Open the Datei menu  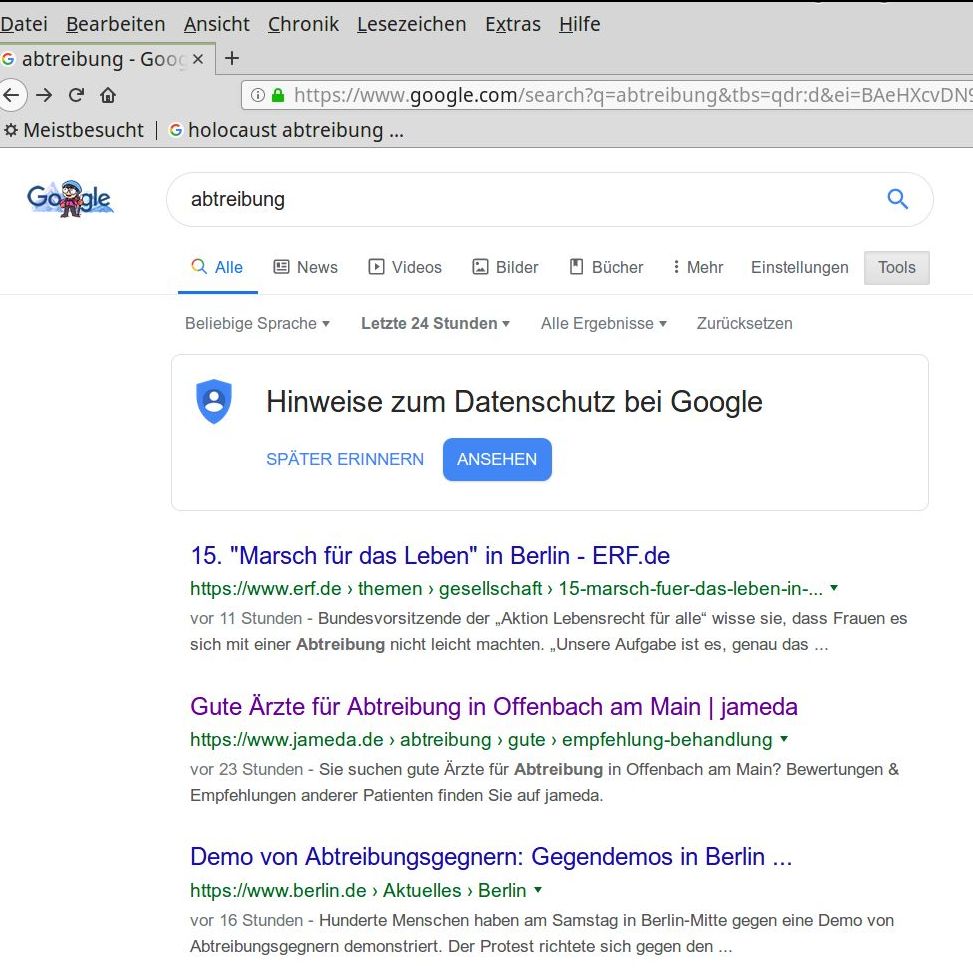24,24
